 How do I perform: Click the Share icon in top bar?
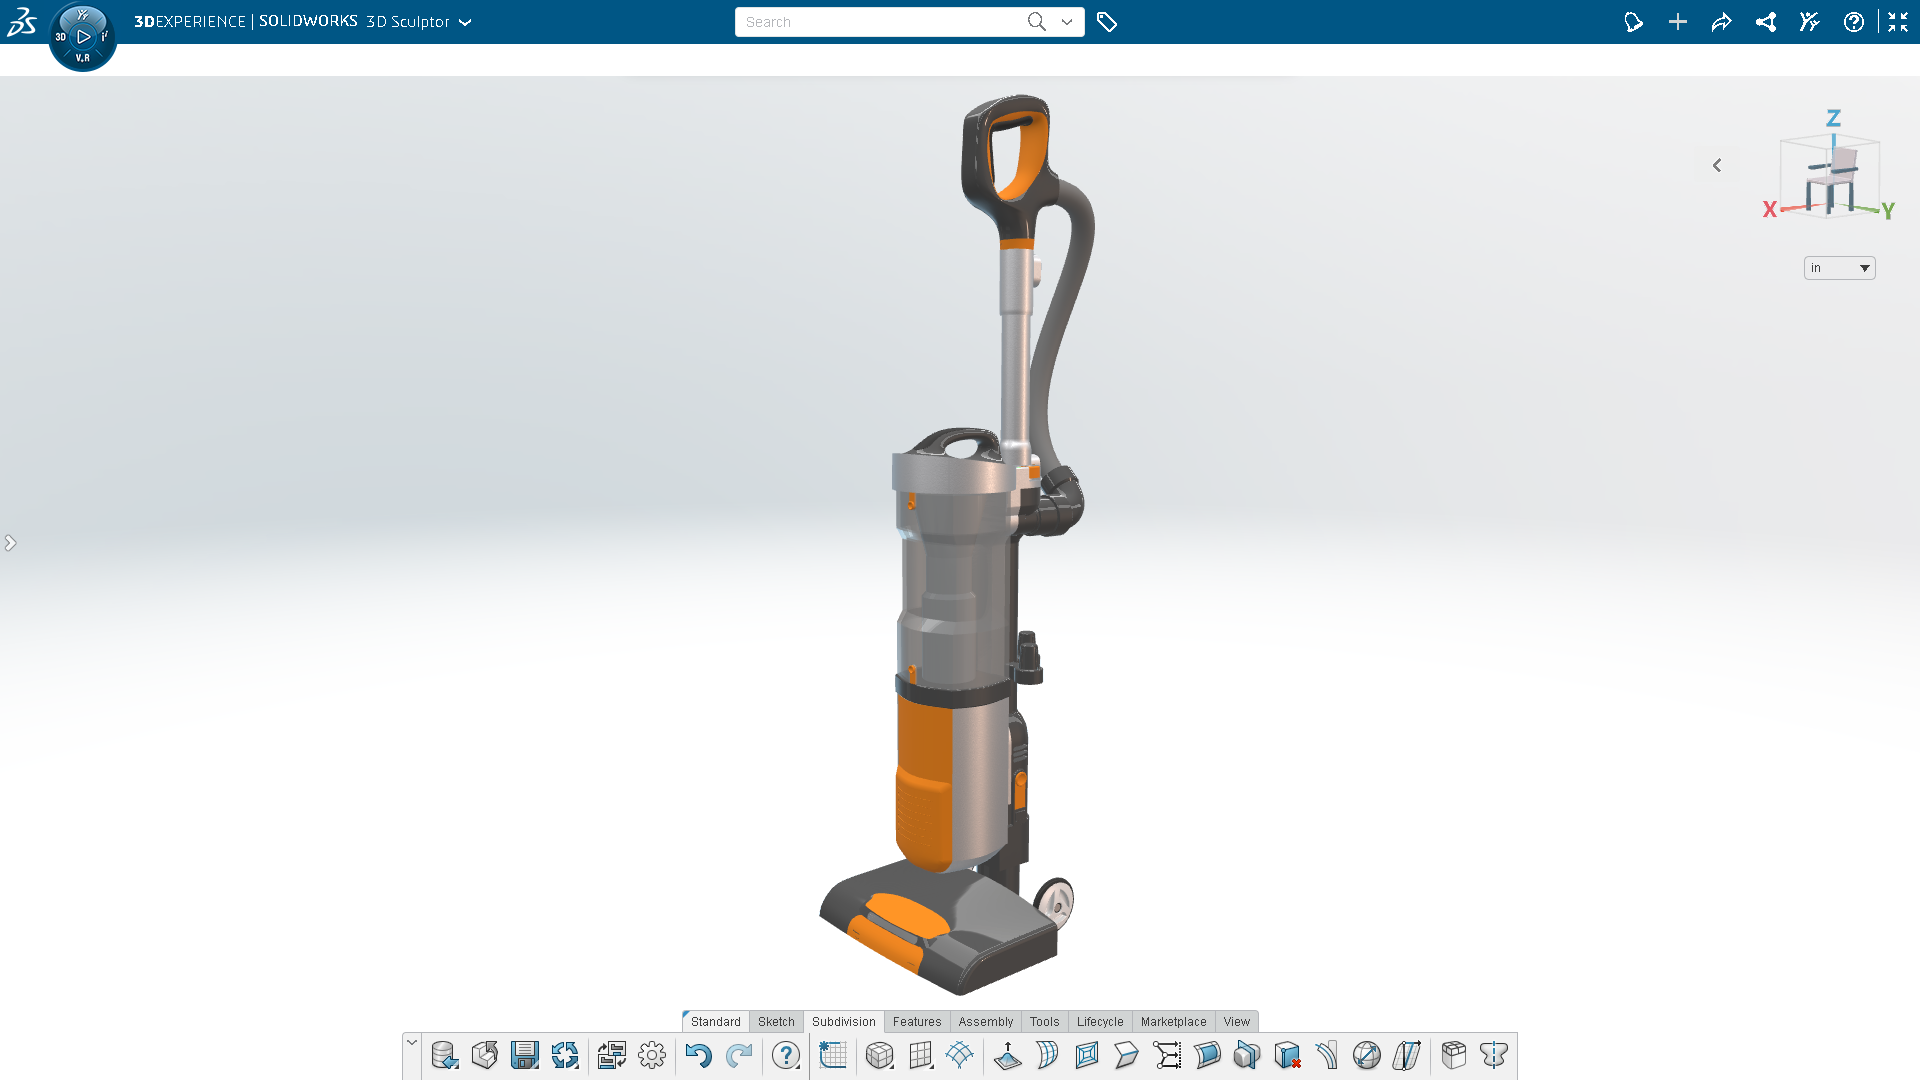click(x=1722, y=22)
